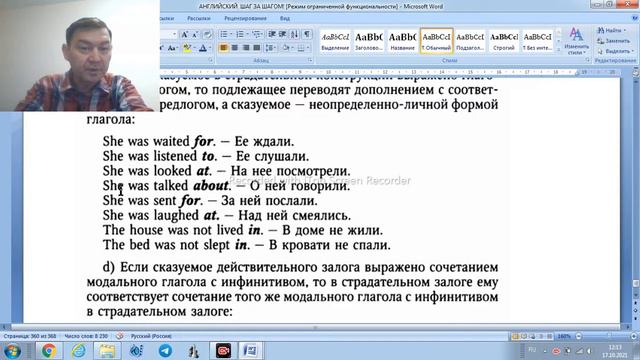Viewport: 640px width, 360px height.
Task: Click zoom out minus button
Action: pos(578,336)
